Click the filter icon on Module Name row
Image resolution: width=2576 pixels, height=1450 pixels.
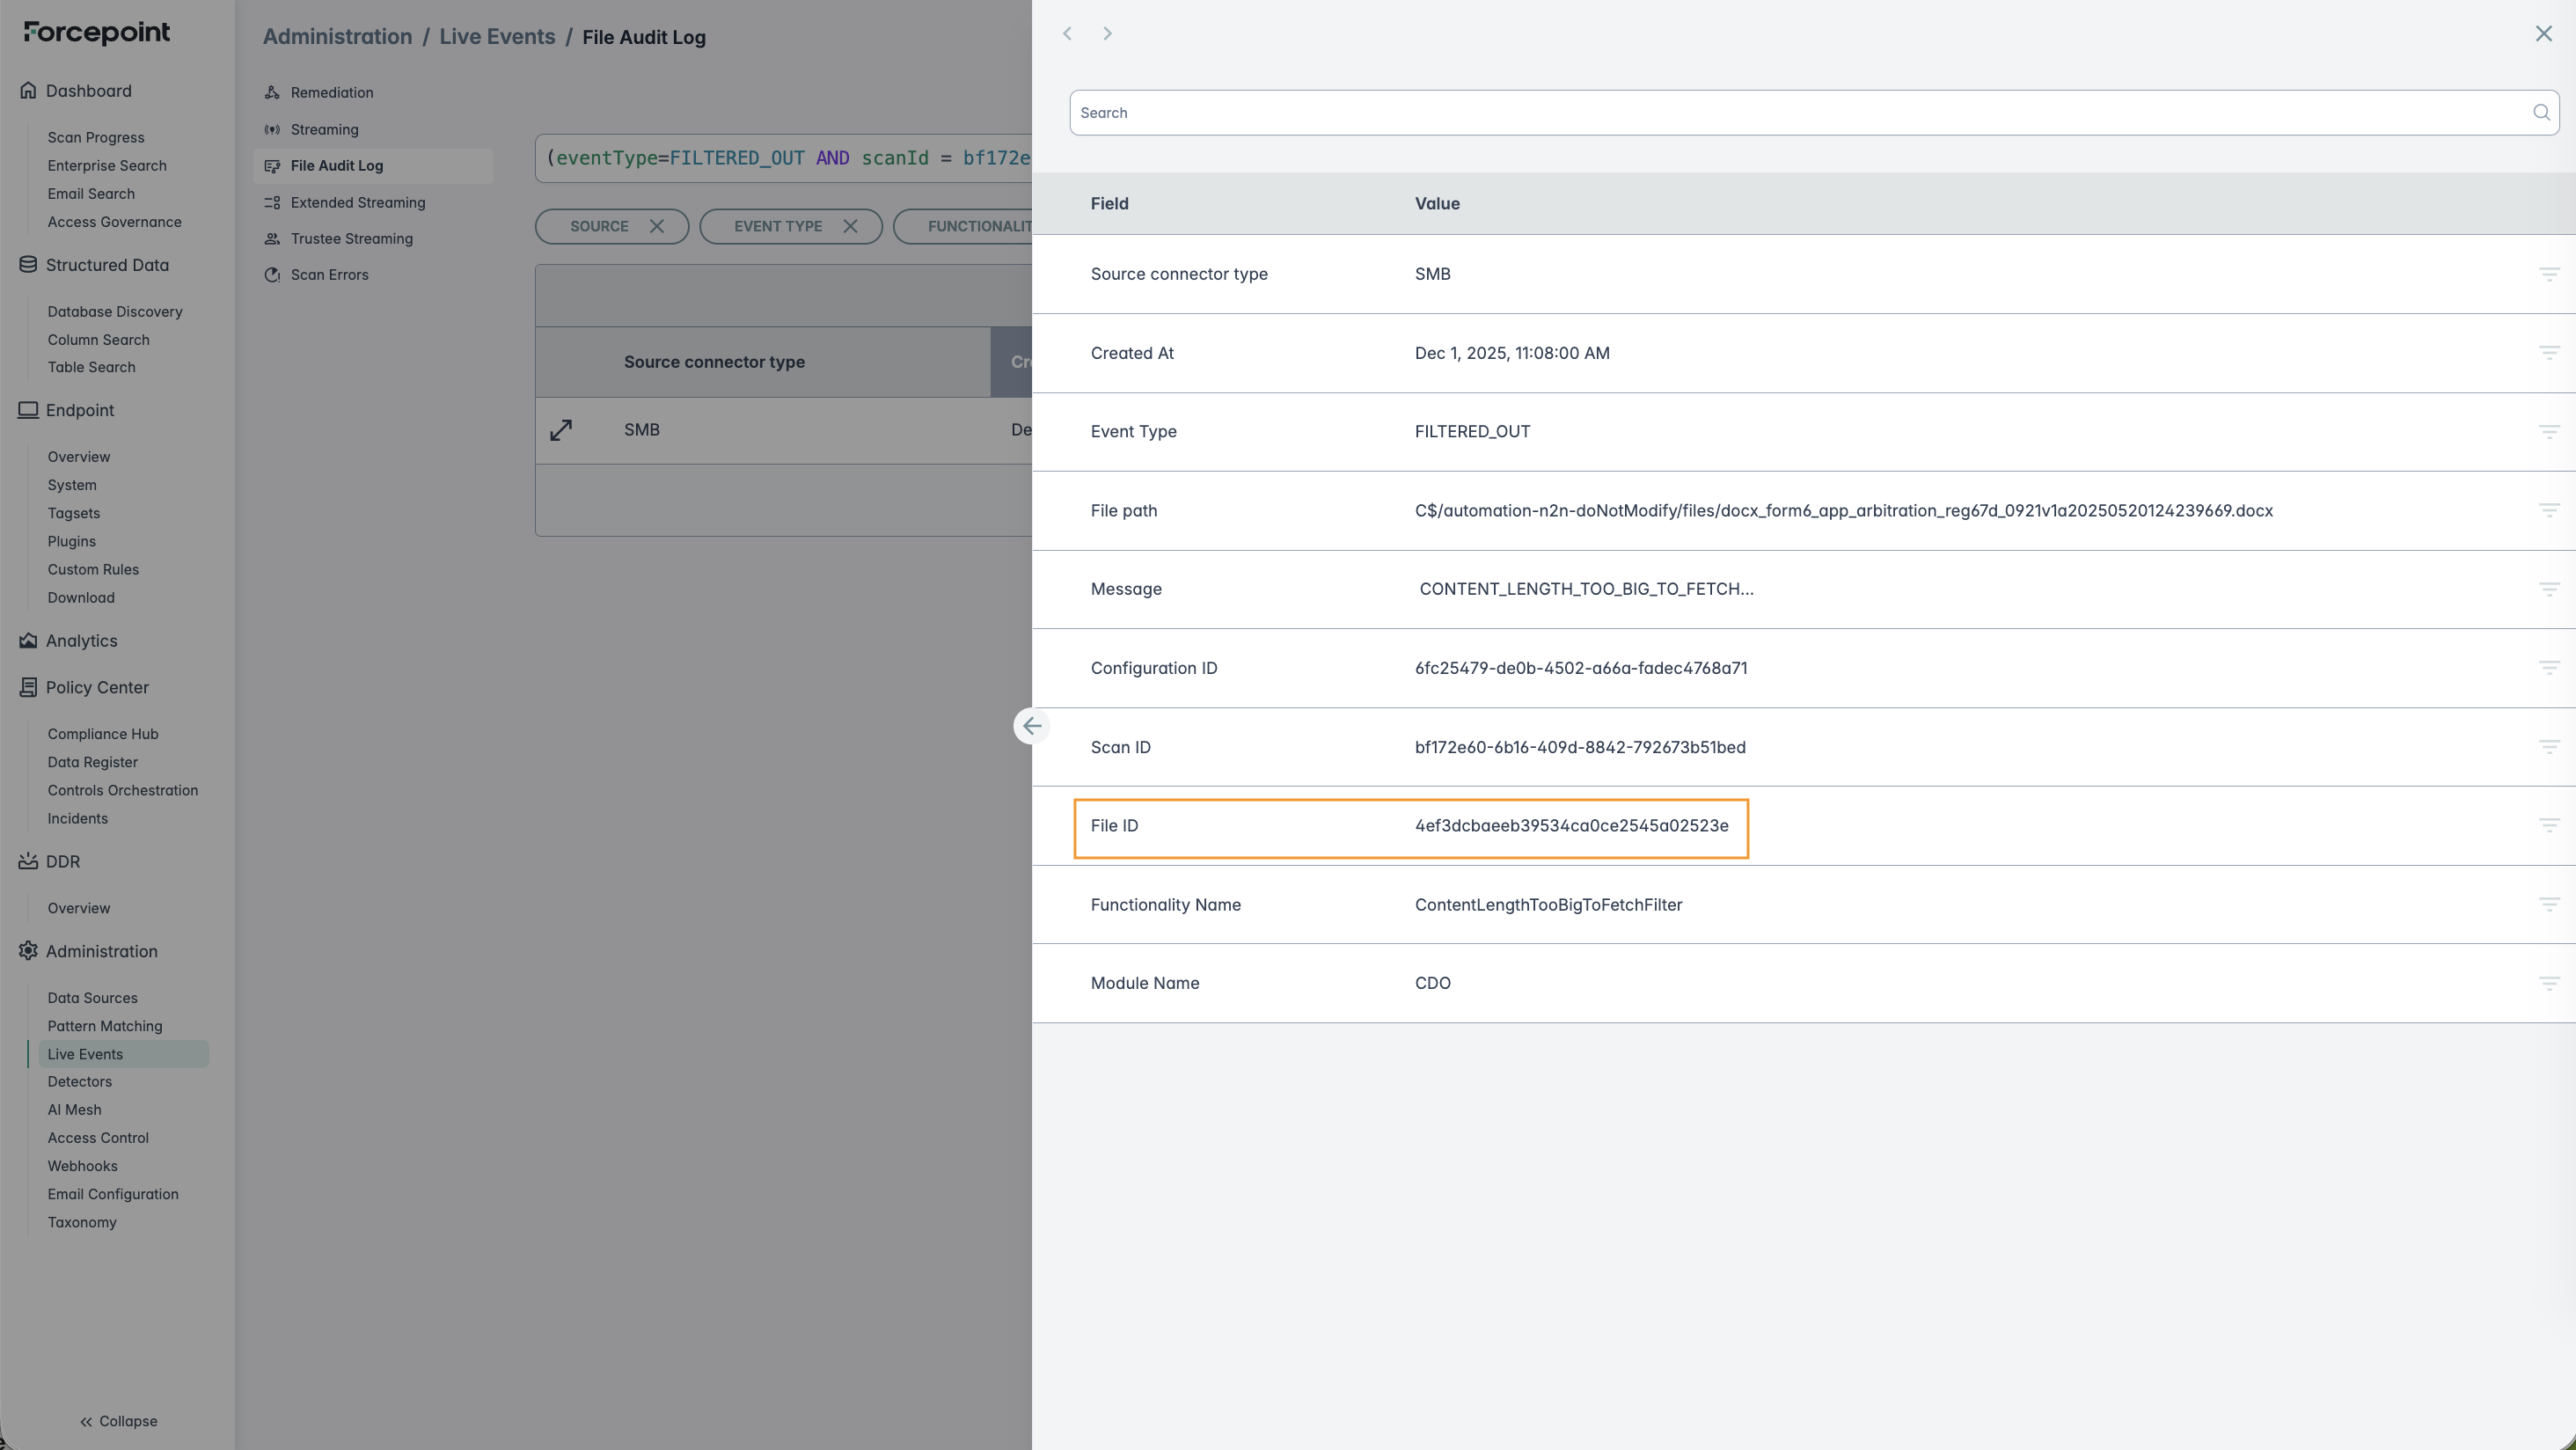[2548, 983]
